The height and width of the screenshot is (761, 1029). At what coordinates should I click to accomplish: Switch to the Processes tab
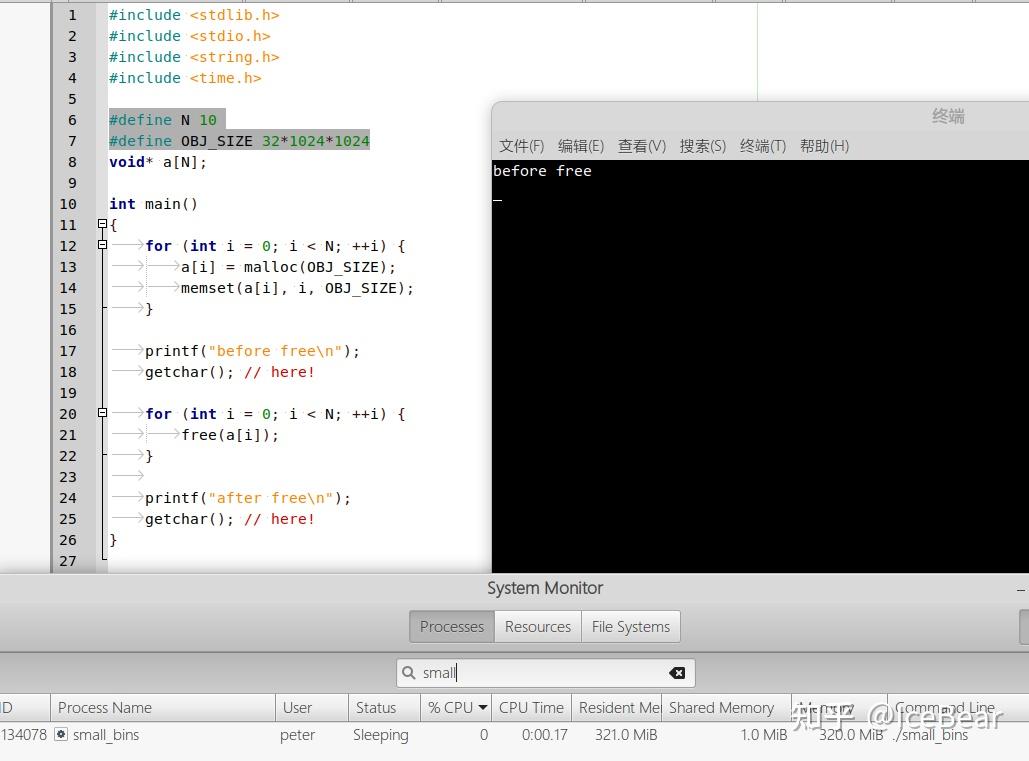point(452,627)
